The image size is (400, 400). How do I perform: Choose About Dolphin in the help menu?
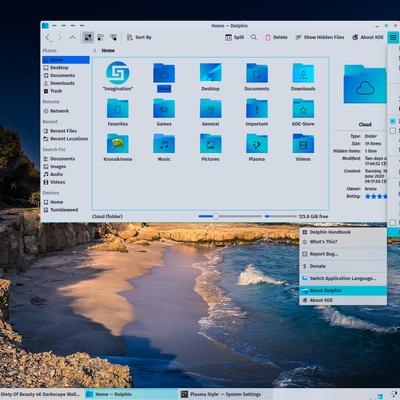tap(343, 291)
